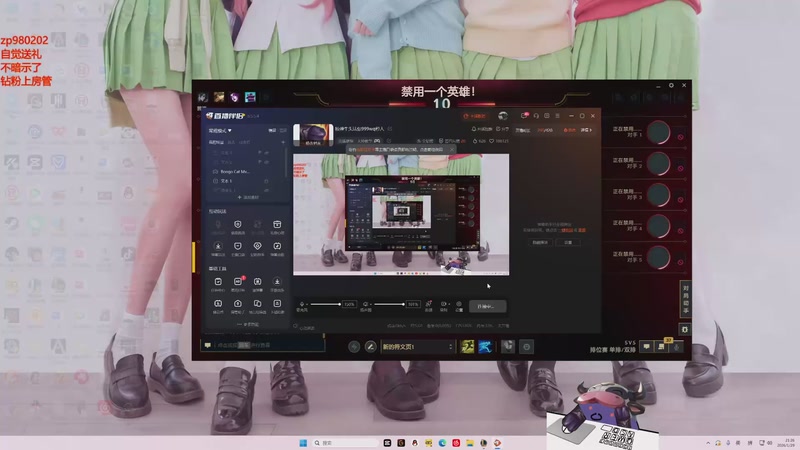Open the record dropdown icon beside beauty filter
The width and height of the screenshot is (800, 450).
[x=444, y=305]
